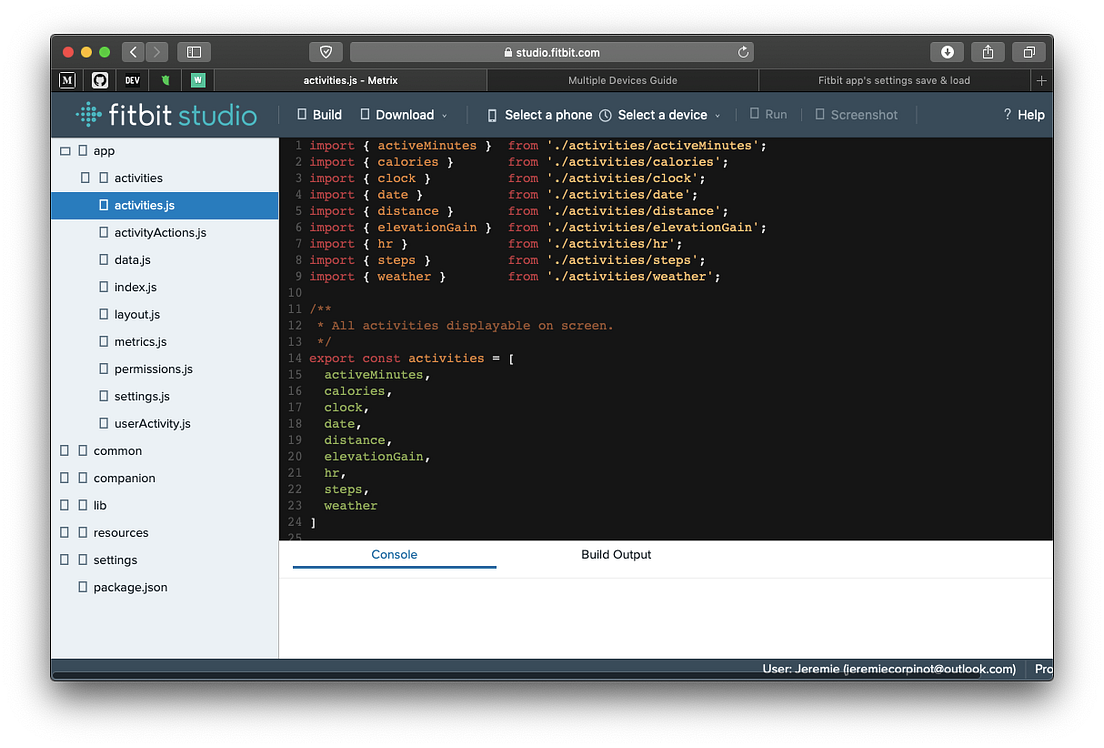This screenshot has width=1104, height=748.
Task: Add a new Safari tab
Action: point(1041,80)
